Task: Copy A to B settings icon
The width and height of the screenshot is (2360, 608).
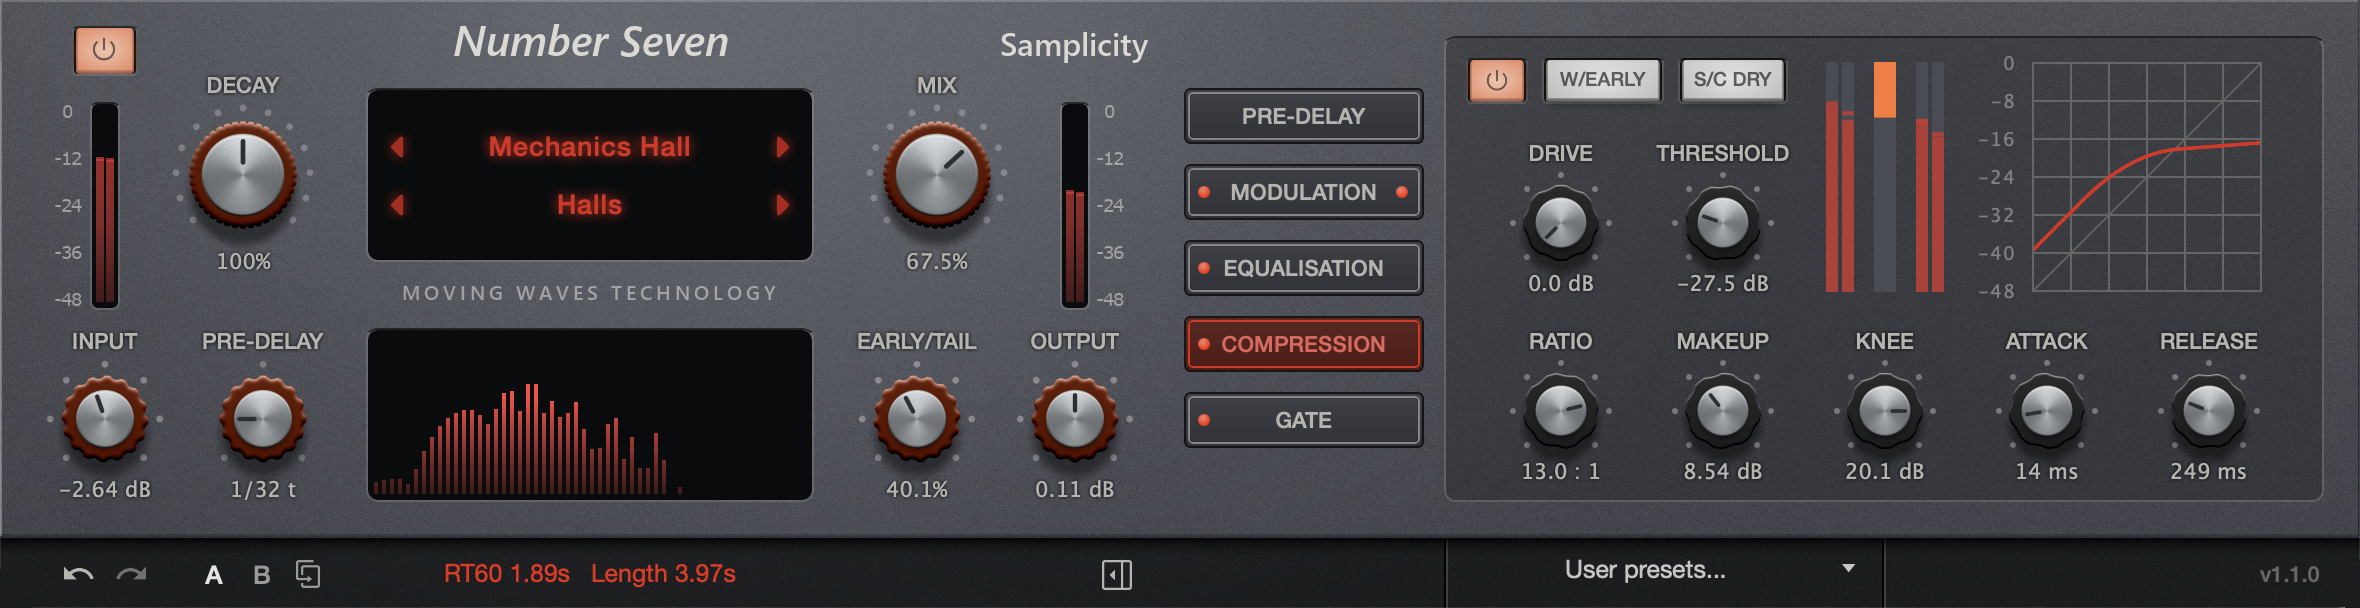Action: (308, 574)
